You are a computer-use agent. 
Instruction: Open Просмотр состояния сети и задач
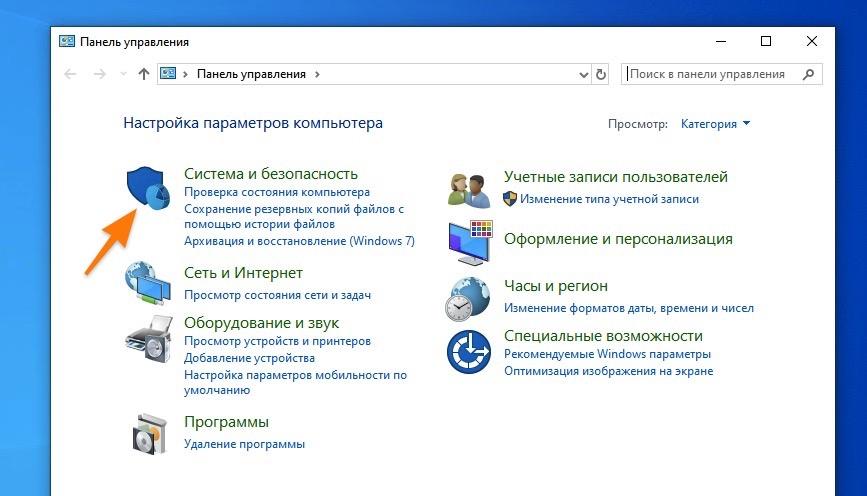[278, 295]
